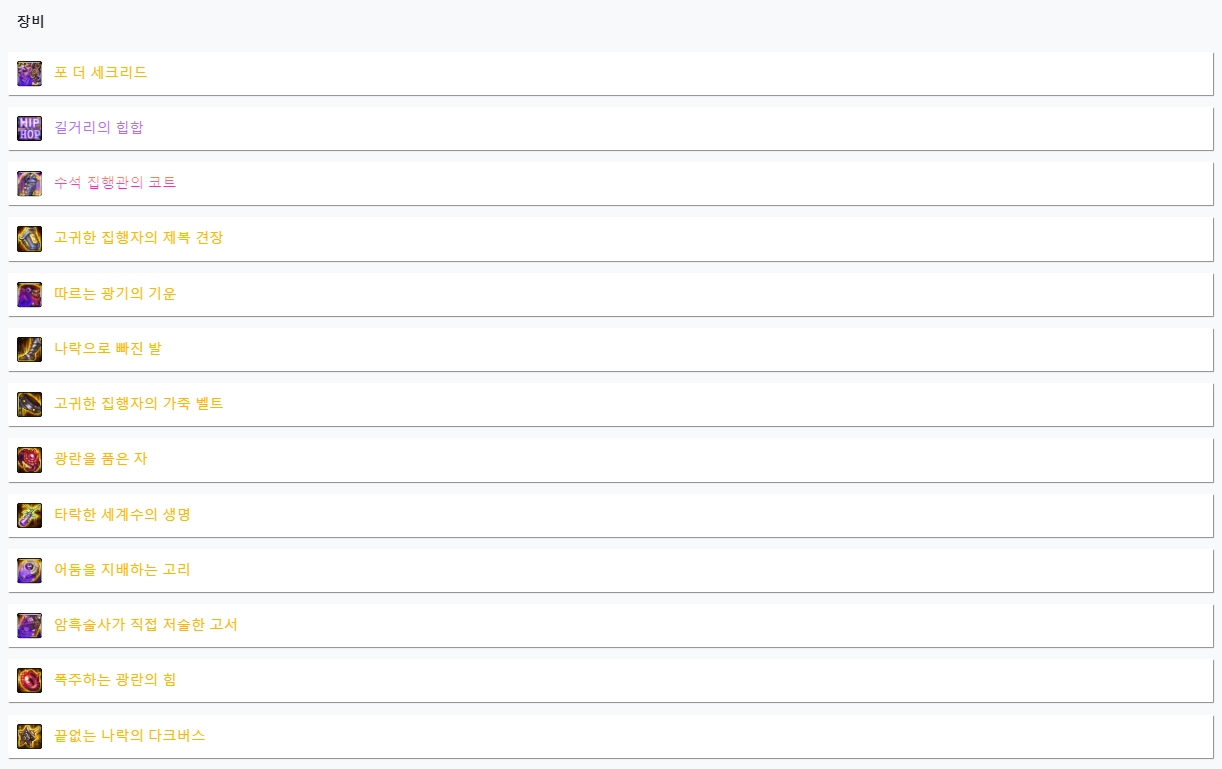Click the 장비 section header
The image size is (1222, 769).
coord(31,21)
